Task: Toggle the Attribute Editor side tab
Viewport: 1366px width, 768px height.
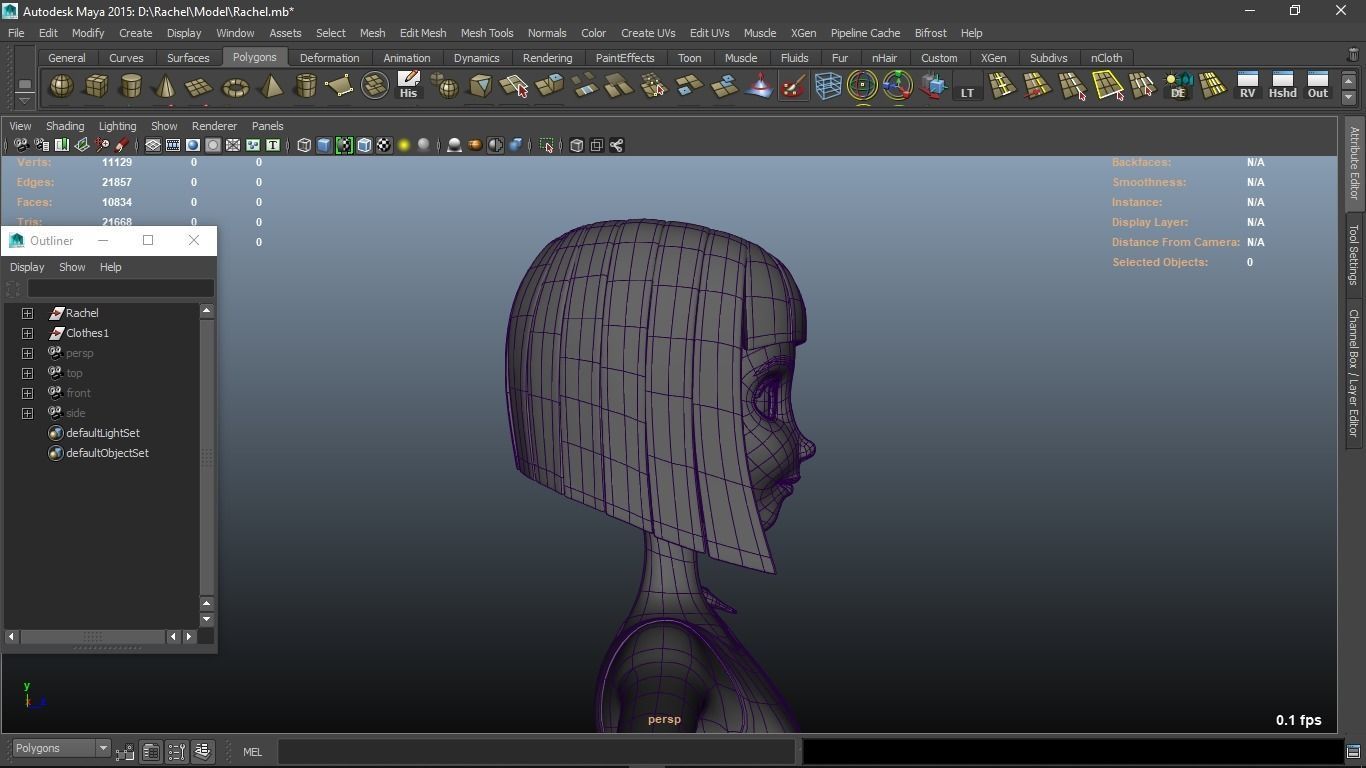Action: click(x=1354, y=163)
